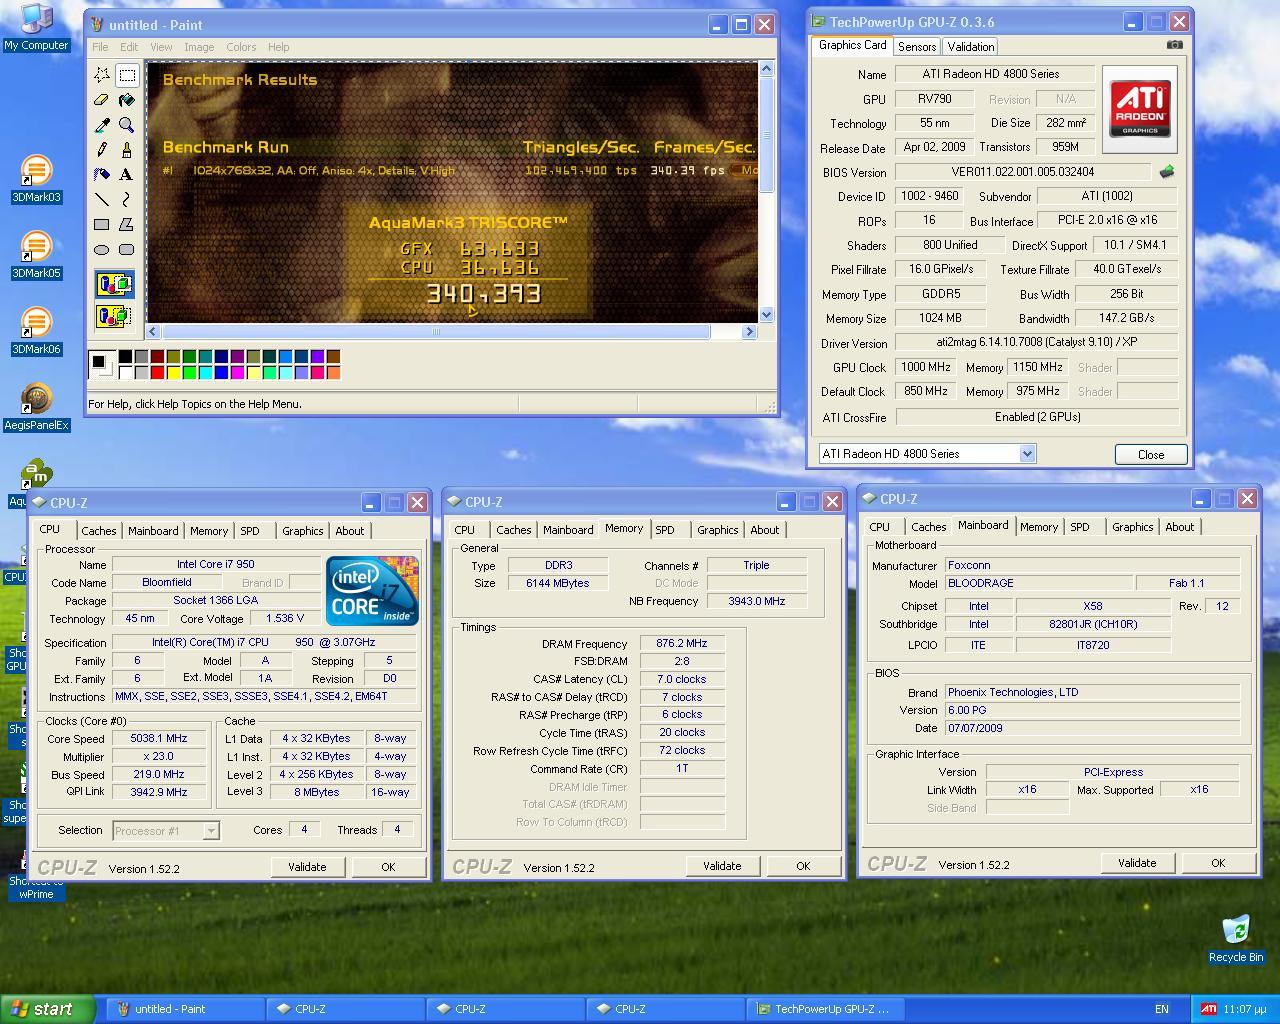Viewport: 1280px width, 1024px height.
Task: Open the 3DMark05 desktop shortcut
Action: pos(36,256)
